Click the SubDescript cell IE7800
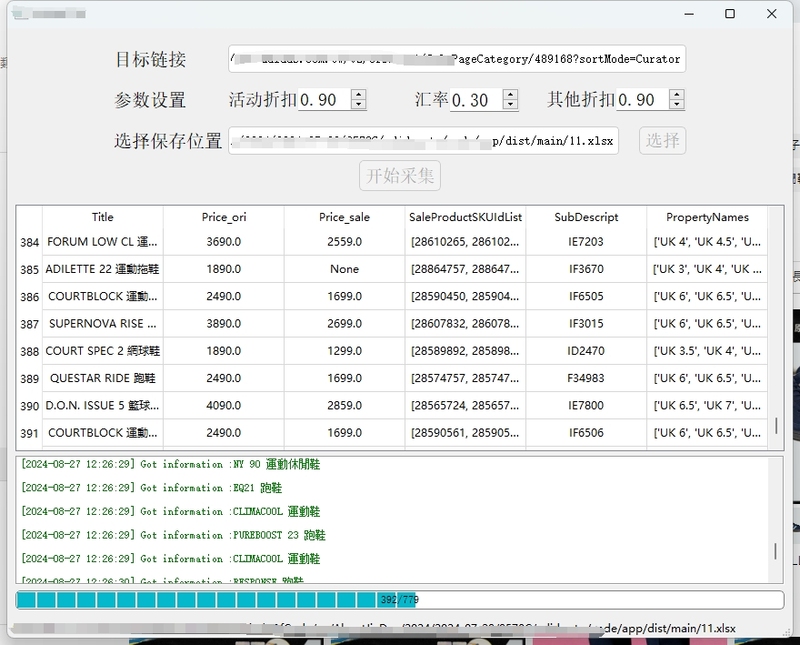Image resolution: width=800 pixels, height=645 pixels. [586, 406]
